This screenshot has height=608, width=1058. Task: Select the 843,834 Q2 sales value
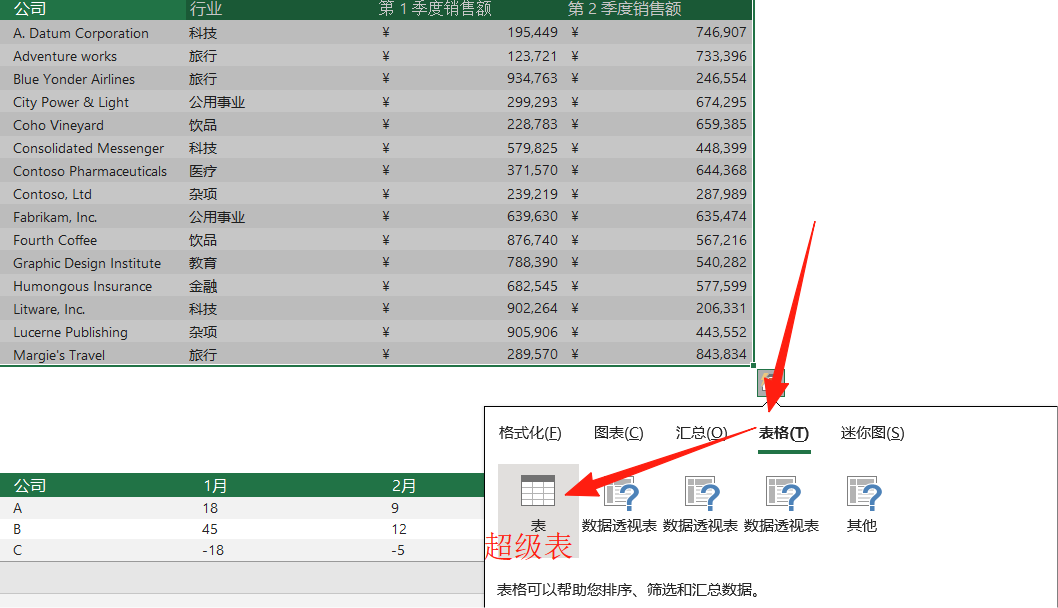(x=721, y=354)
